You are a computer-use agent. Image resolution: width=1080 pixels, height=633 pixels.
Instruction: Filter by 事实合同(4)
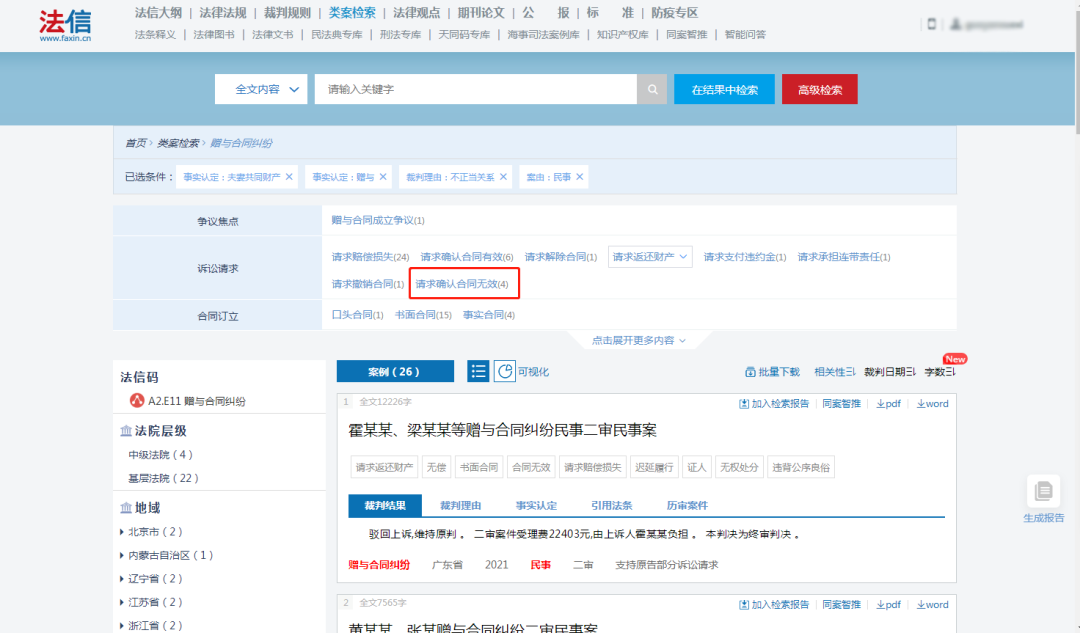(488, 315)
